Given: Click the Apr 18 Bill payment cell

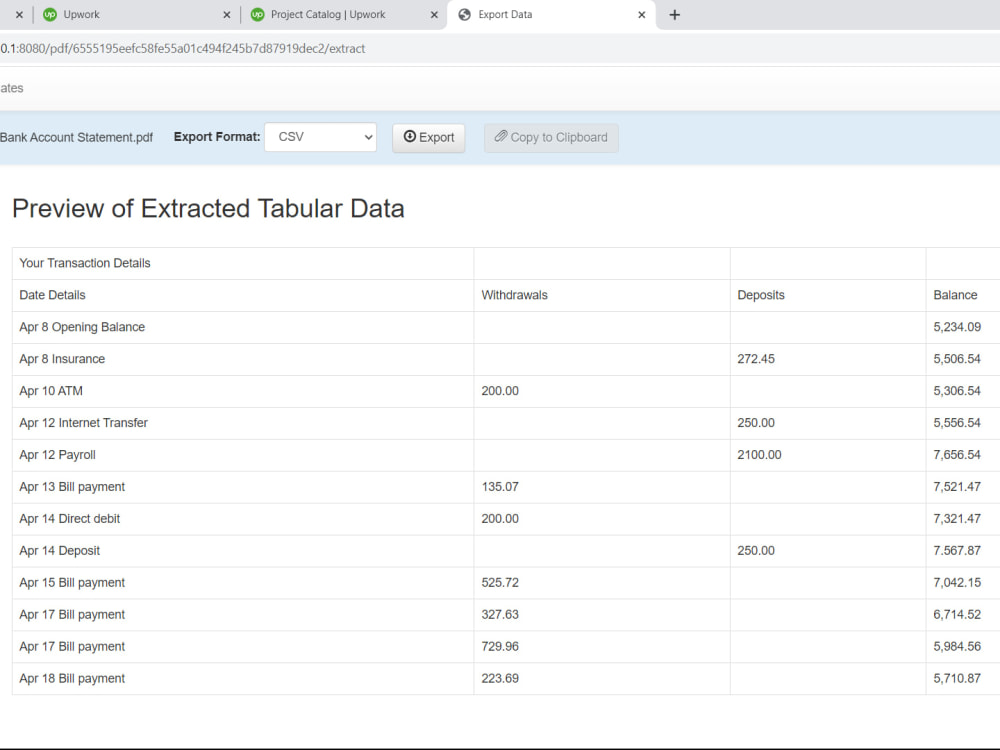Looking at the screenshot, I should 243,679.
